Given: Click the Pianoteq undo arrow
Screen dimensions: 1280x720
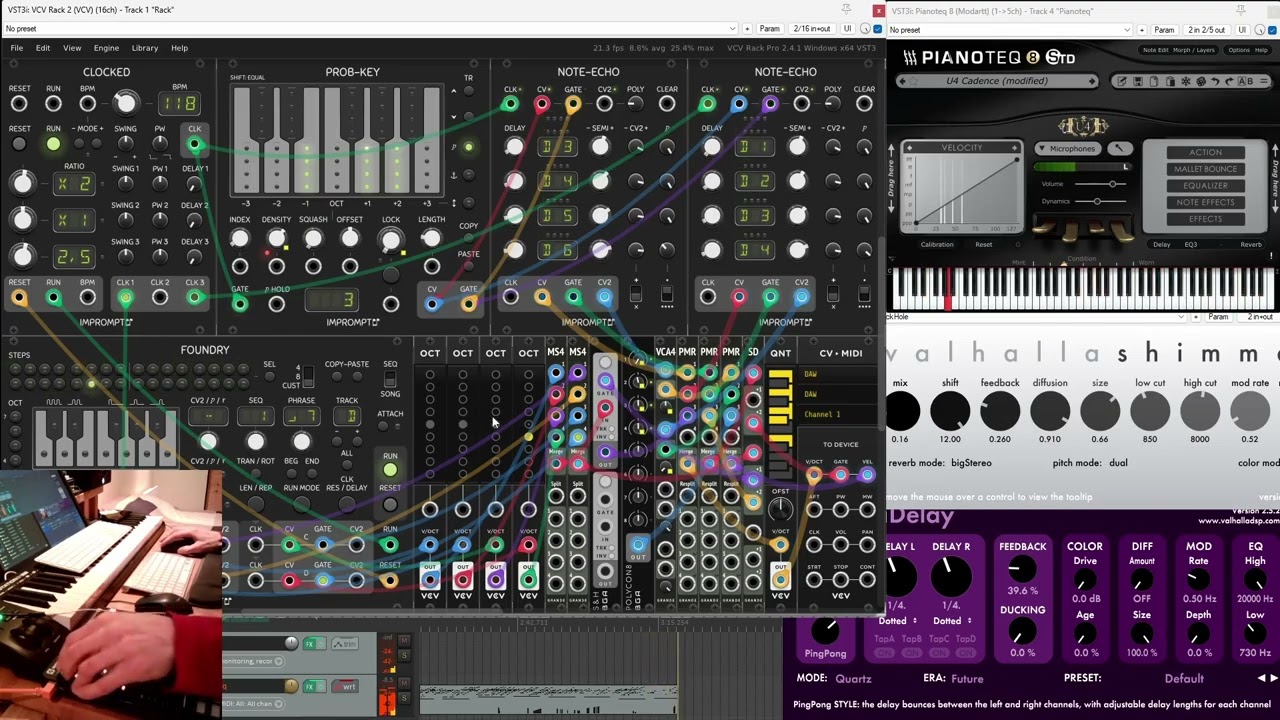Looking at the screenshot, I should pyautogui.click(x=1215, y=81).
